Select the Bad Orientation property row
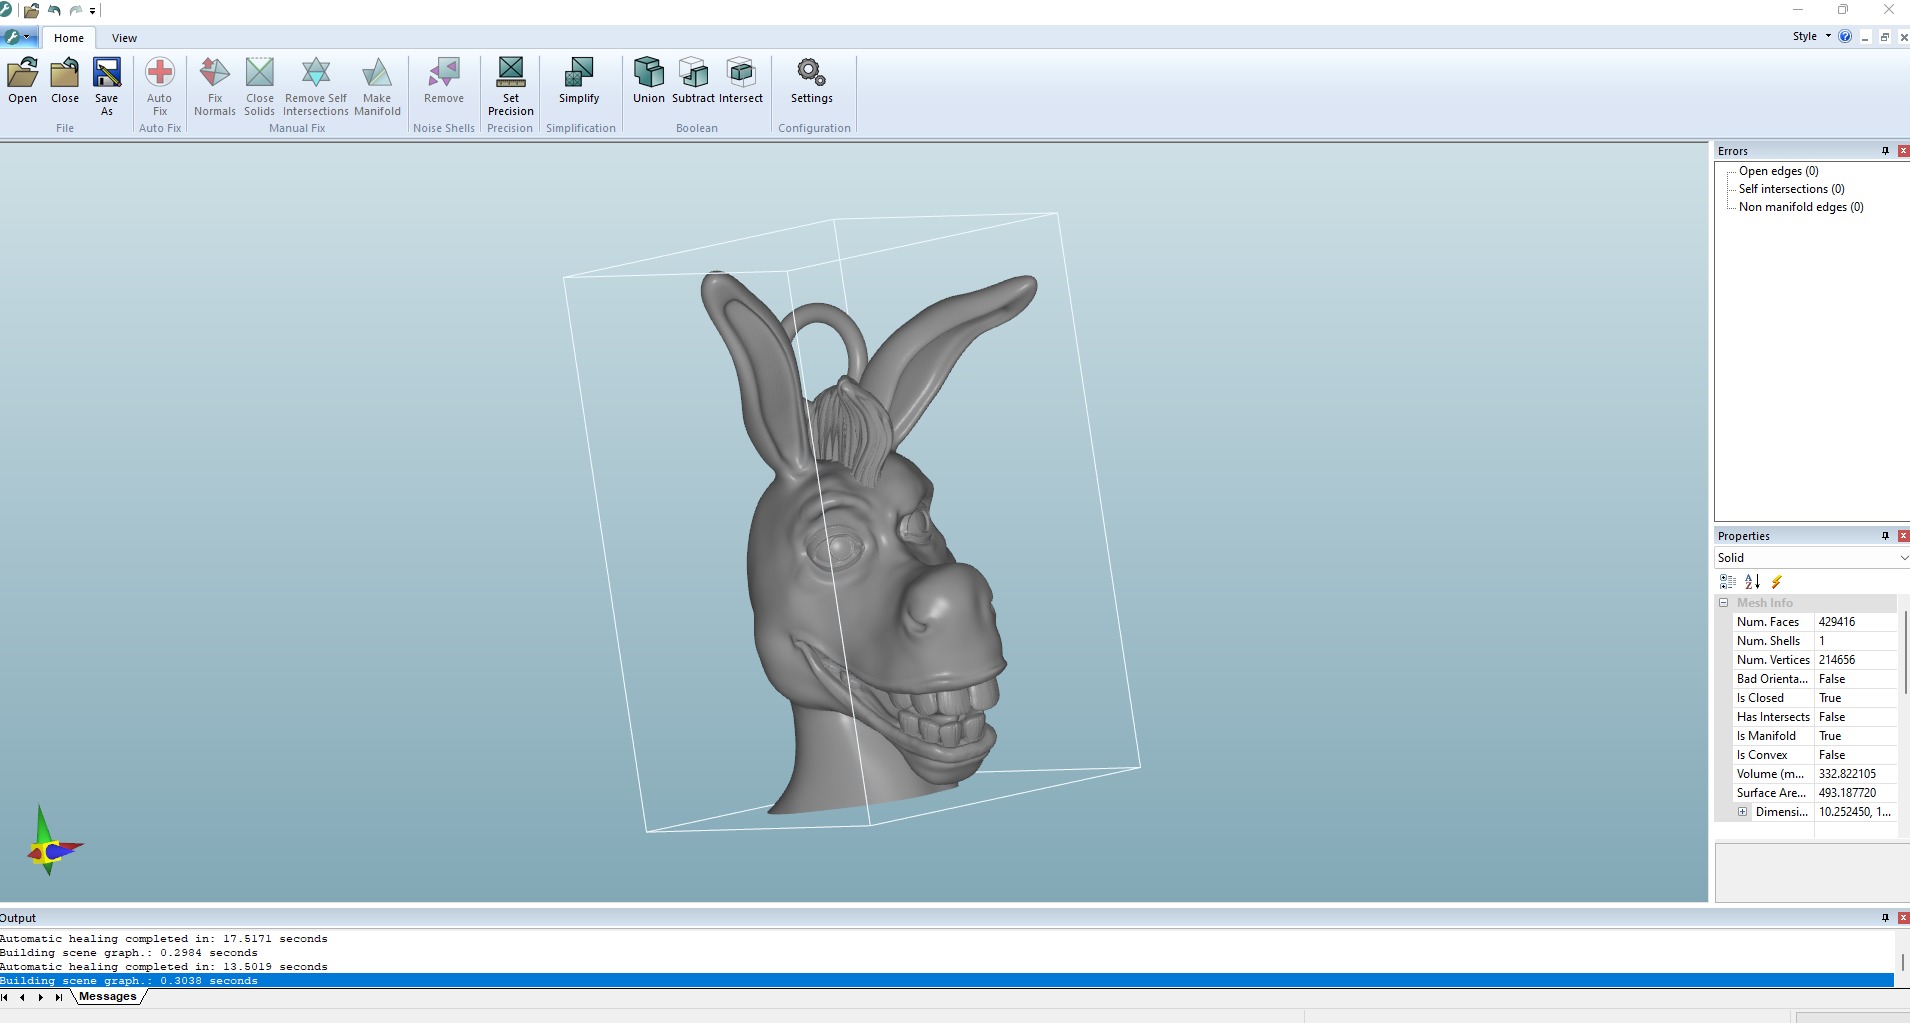This screenshot has height=1023, width=1910. click(1815, 679)
